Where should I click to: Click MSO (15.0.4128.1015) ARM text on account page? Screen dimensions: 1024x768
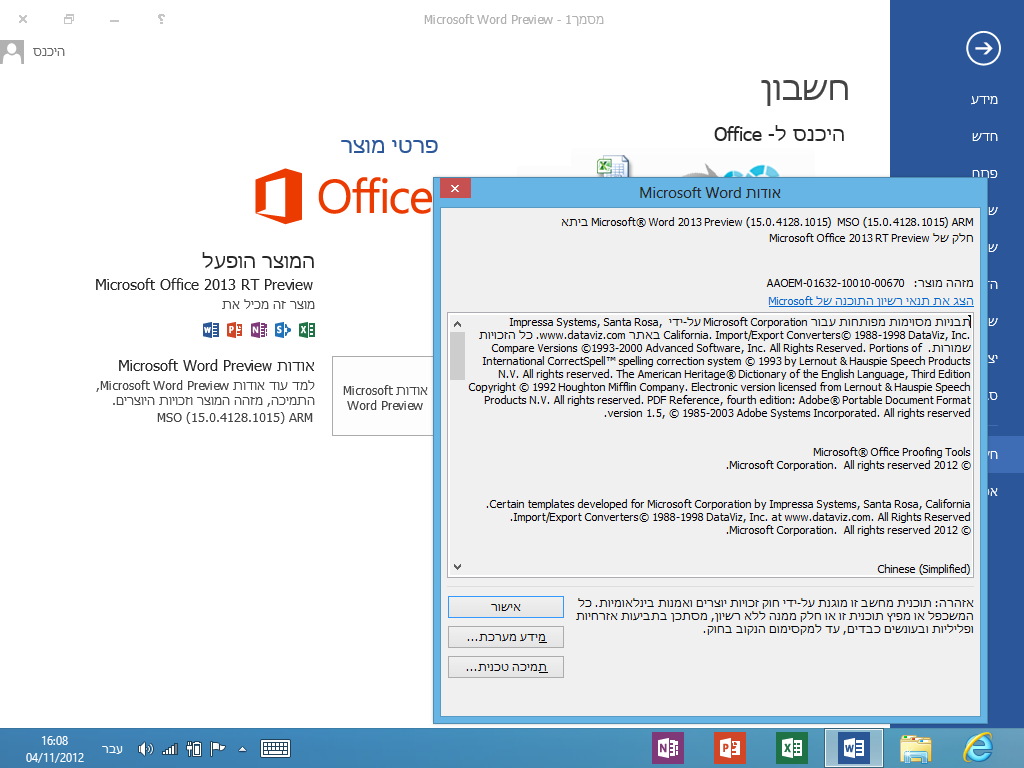click(x=234, y=417)
